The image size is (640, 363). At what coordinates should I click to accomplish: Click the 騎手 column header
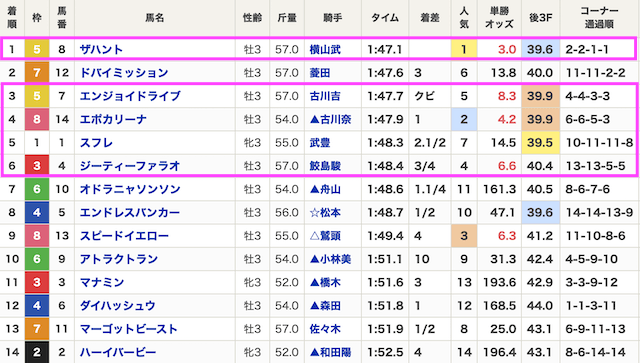click(333, 18)
